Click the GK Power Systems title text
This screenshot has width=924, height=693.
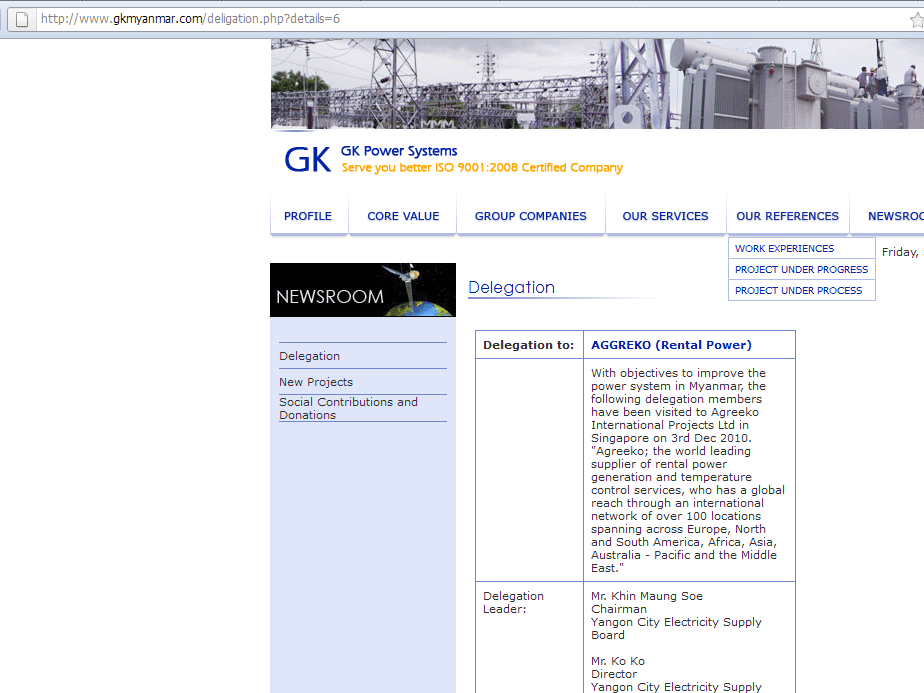399,152
